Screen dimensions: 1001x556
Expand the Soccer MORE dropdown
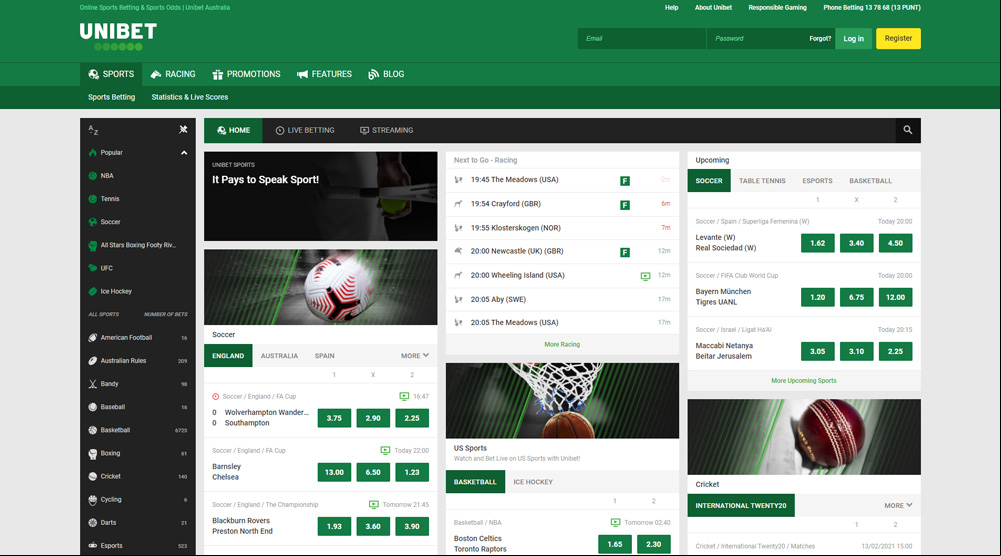(x=415, y=356)
